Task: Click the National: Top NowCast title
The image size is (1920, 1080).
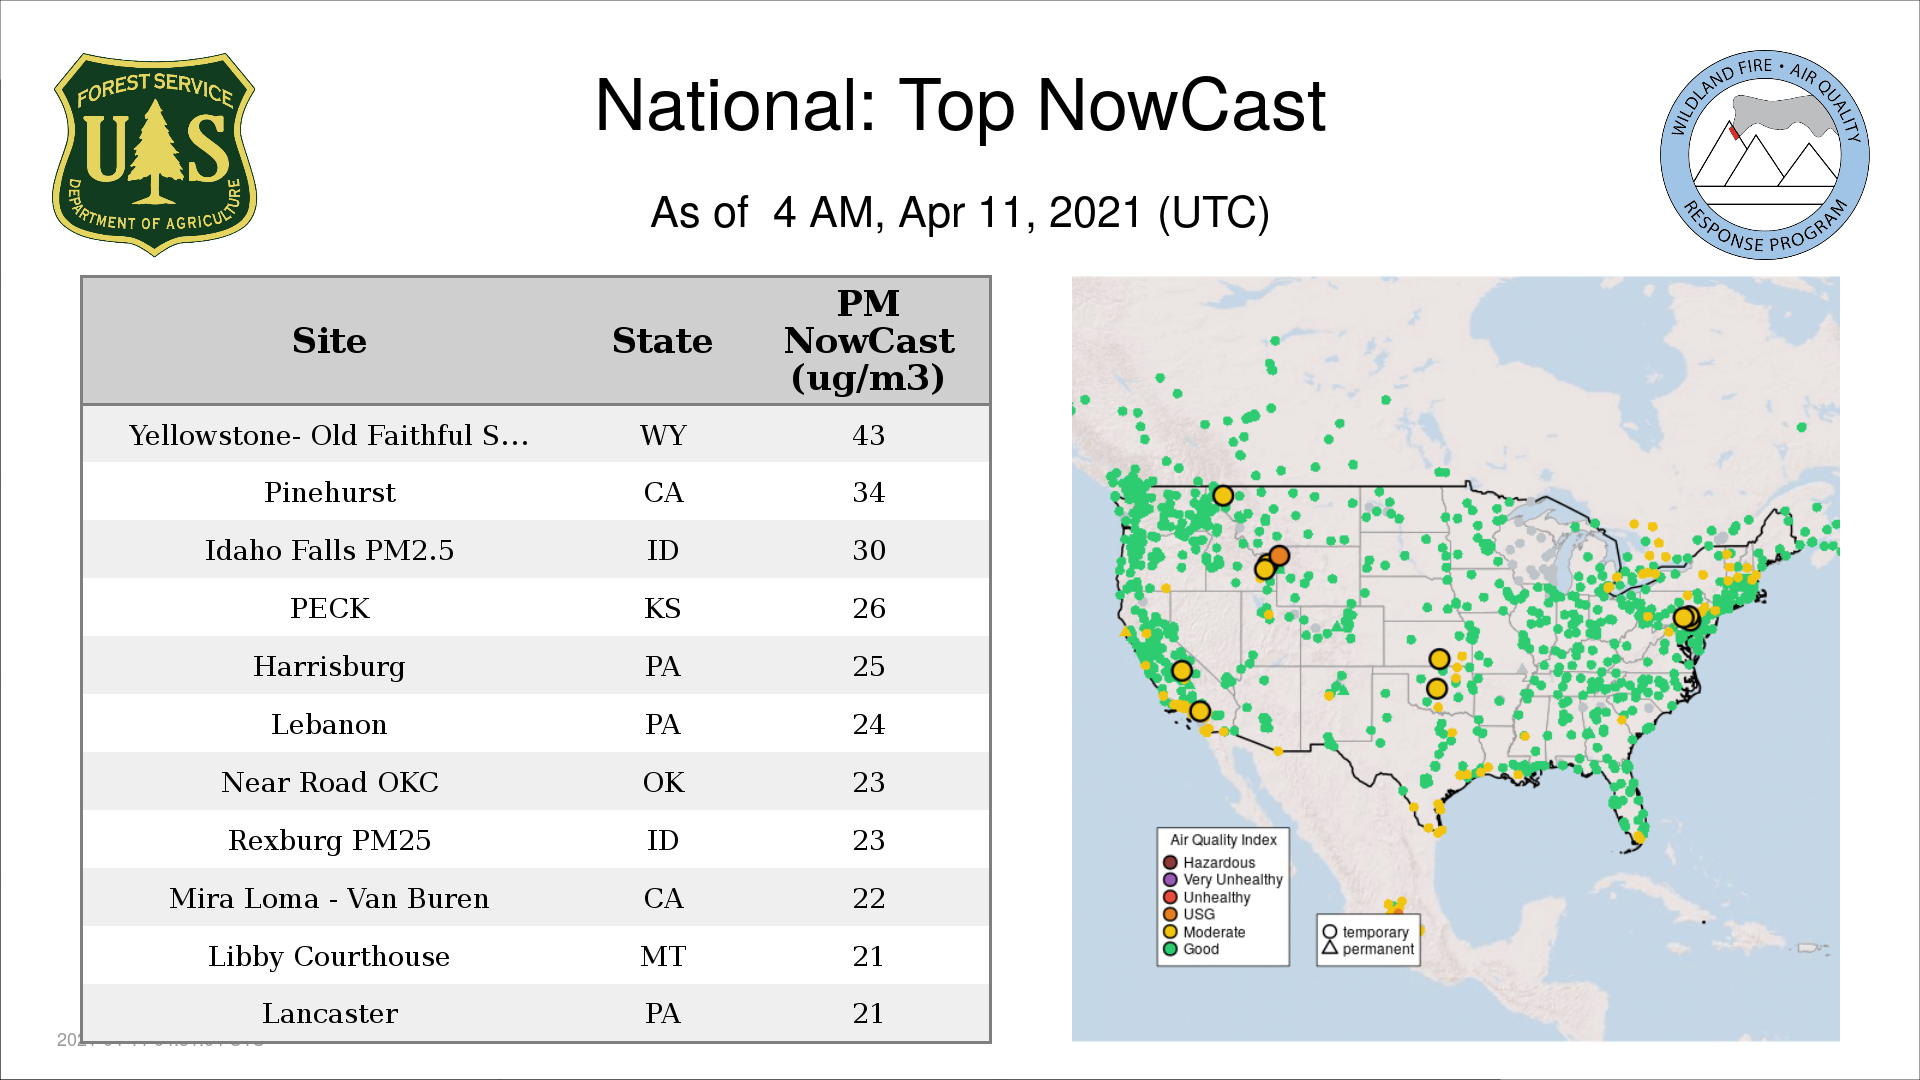Action: click(959, 106)
